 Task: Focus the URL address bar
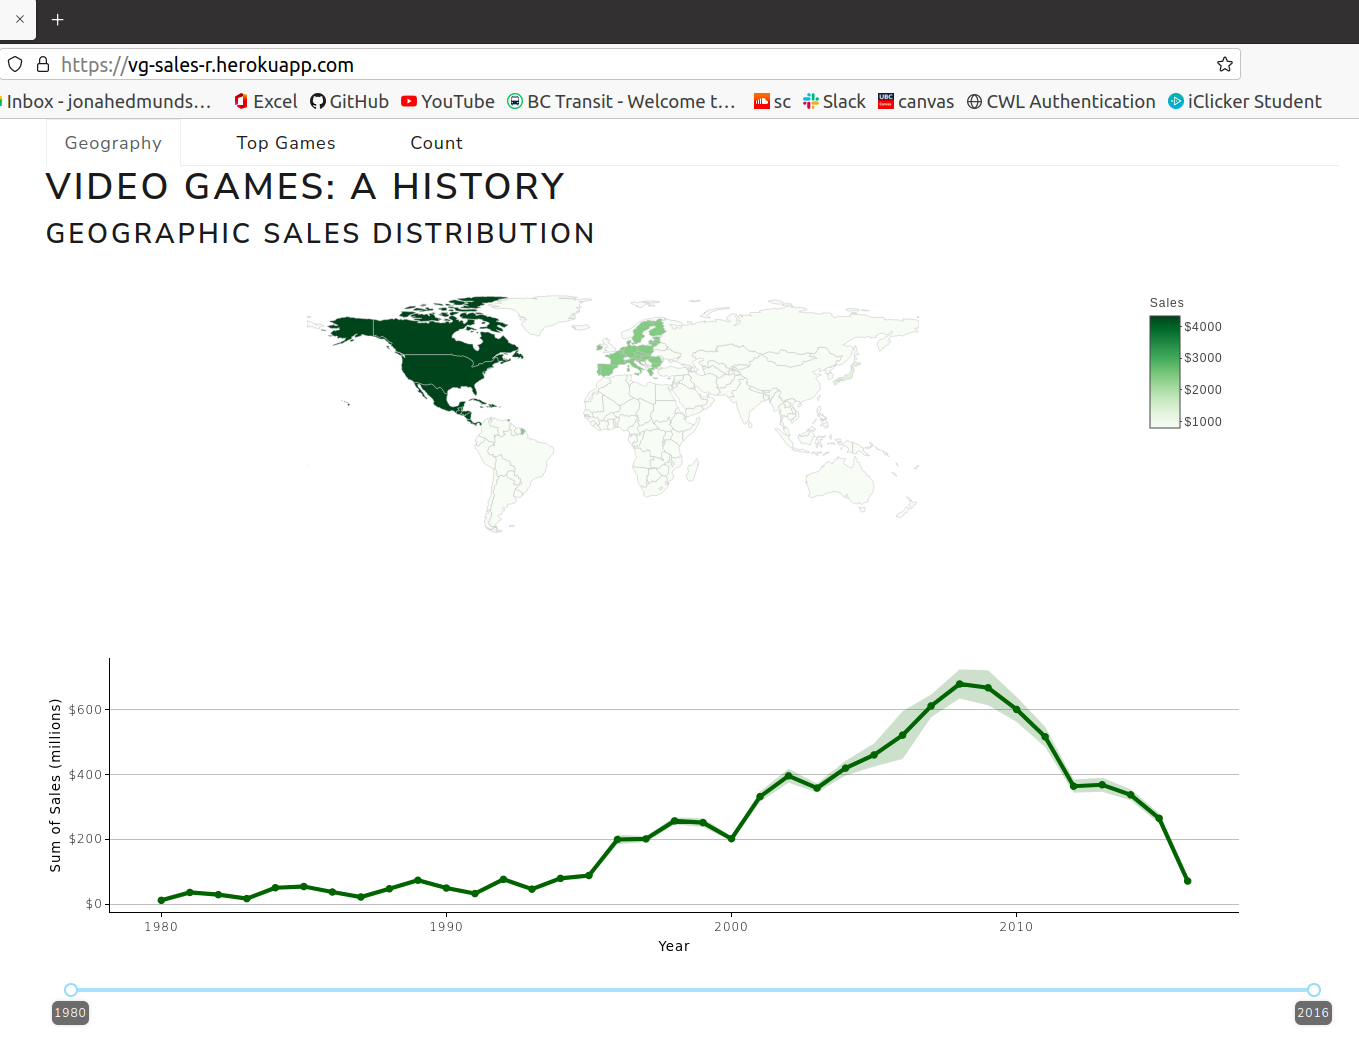(620, 64)
